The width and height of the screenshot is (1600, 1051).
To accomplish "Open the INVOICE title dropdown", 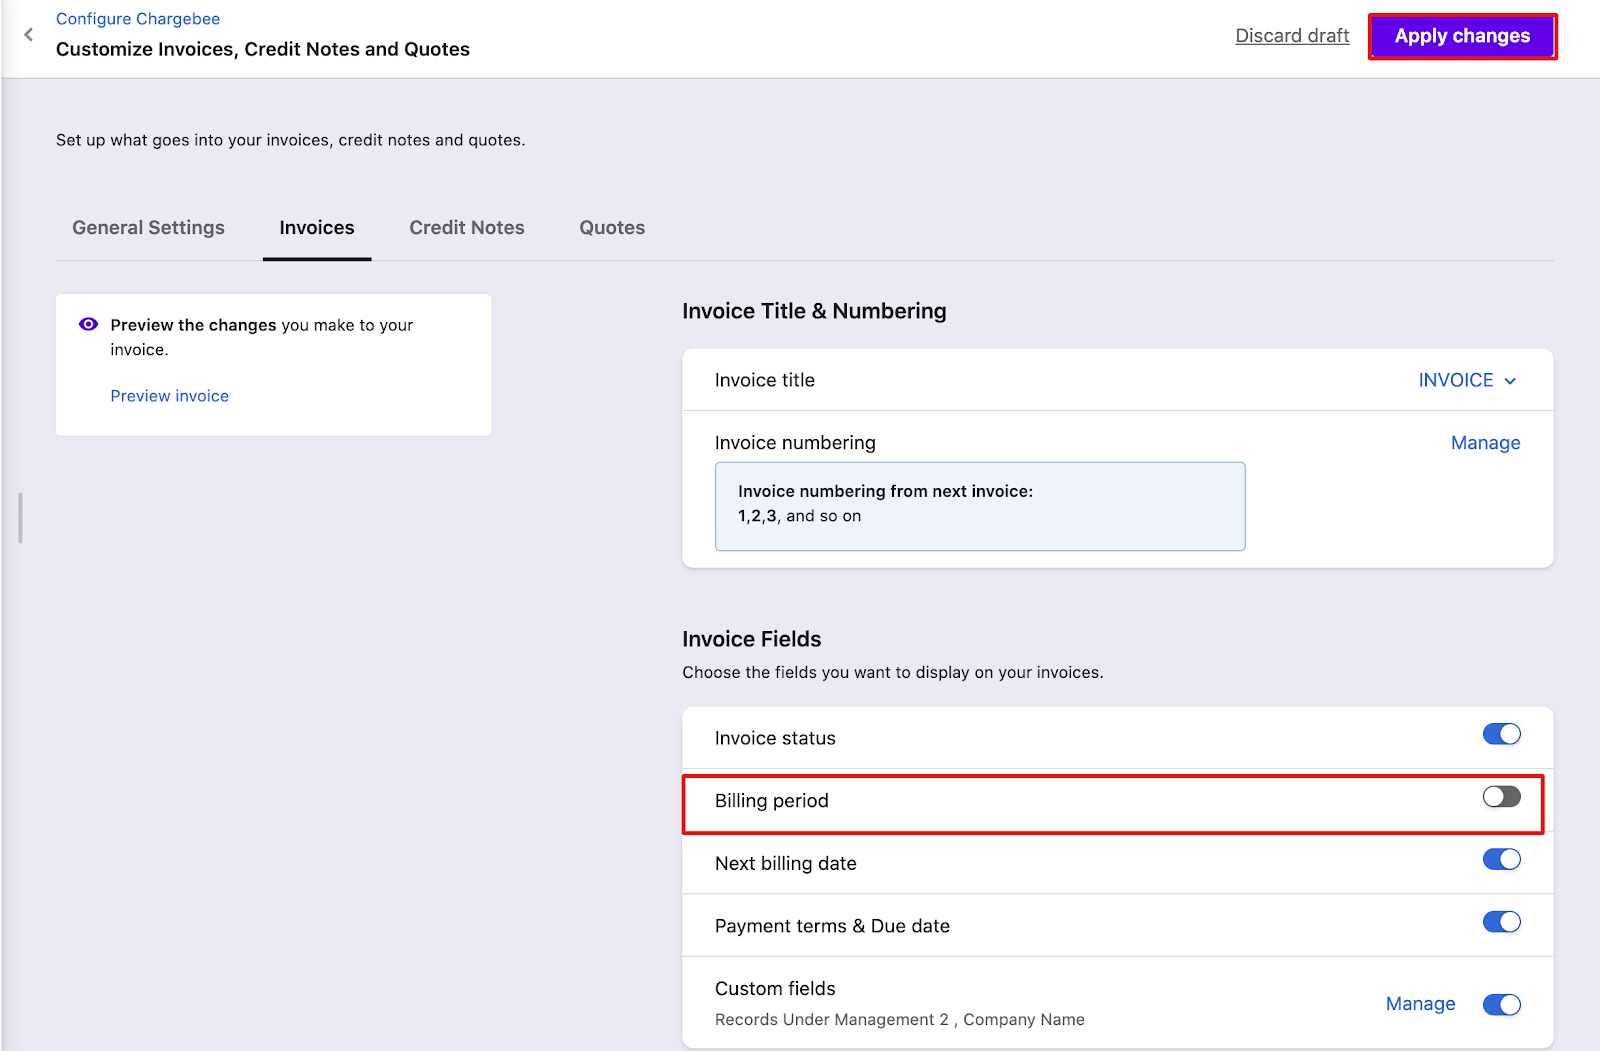I will 1467,380.
